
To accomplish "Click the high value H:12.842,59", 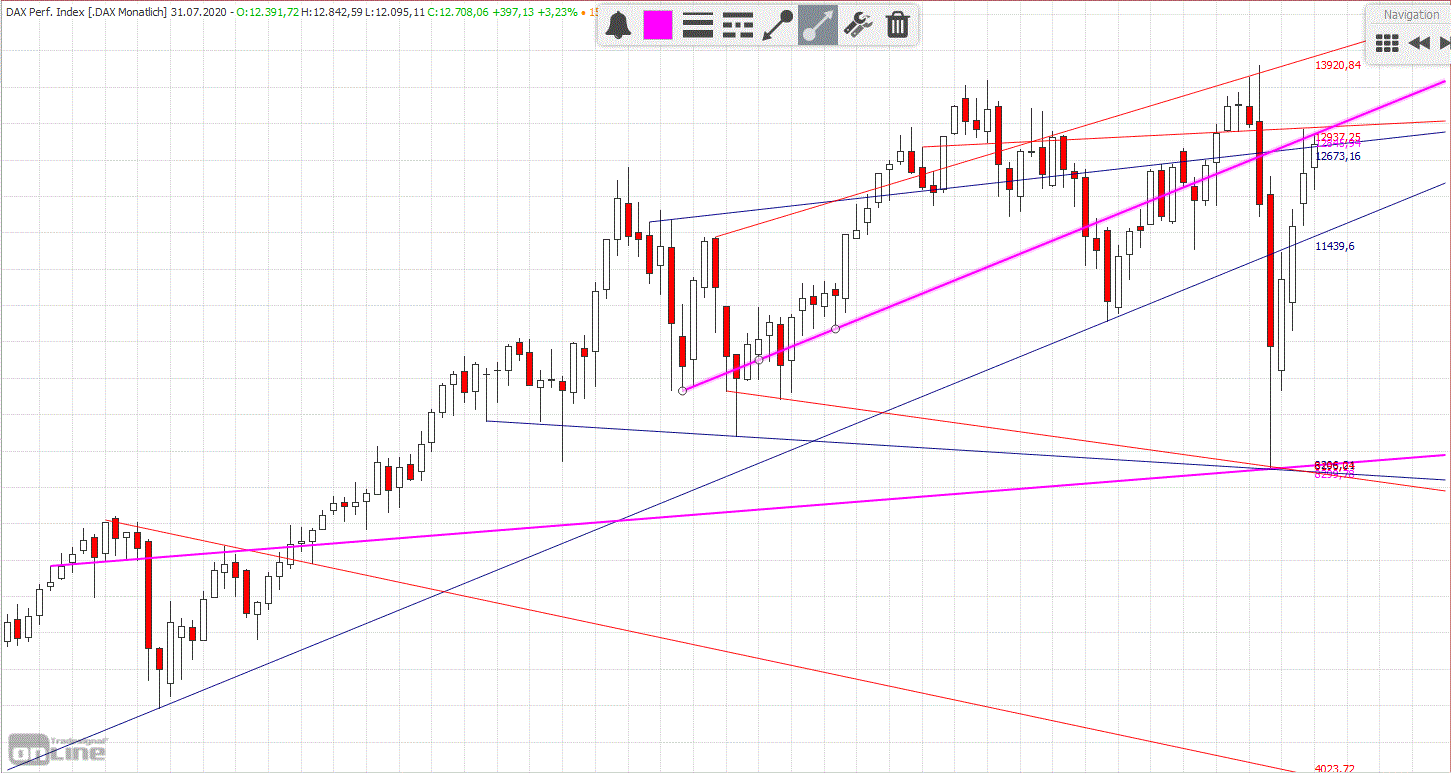I will tap(333, 12).
